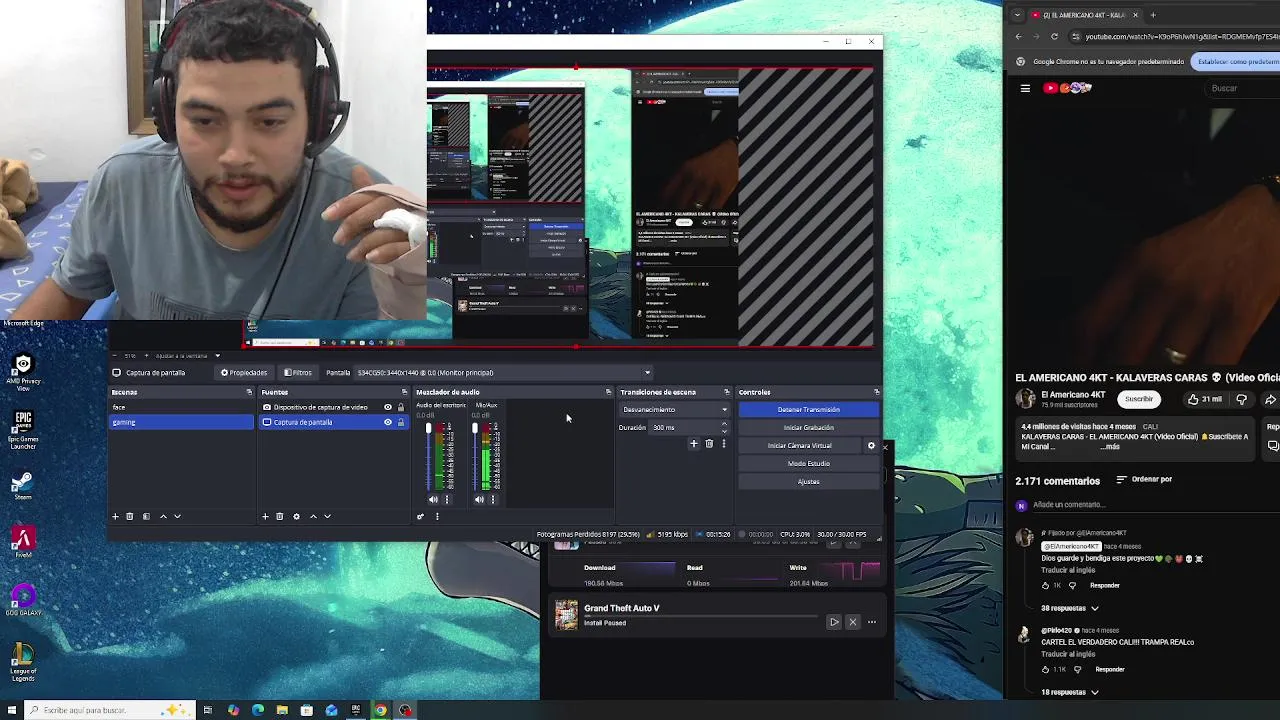Open Epic Games Launcher desktop icon
1280x720 pixels.
(x=23, y=430)
